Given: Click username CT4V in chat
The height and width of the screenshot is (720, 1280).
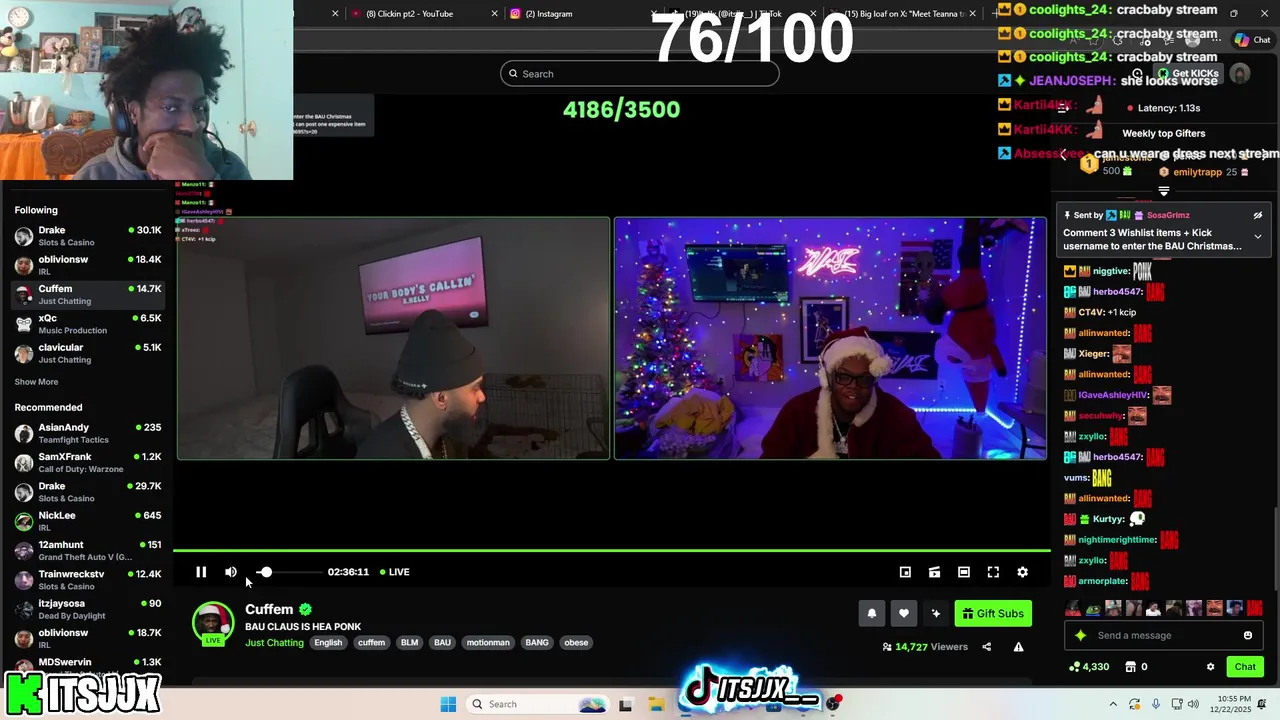Looking at the screenshot, I should tap(1090, 313).
